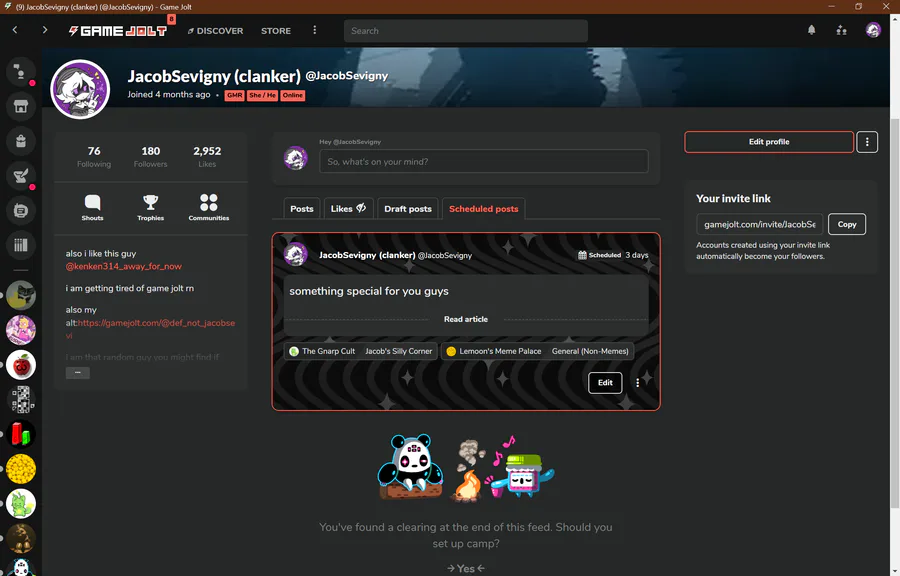Open profile options next to Edit profile
Image resolution: width=900 pixels, height=576 pixels.
(867, 142)
